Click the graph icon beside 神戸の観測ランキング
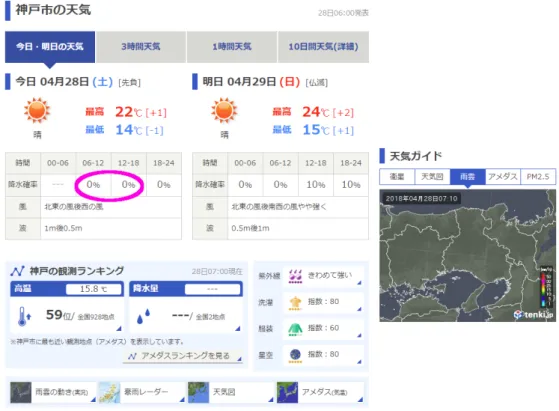 click(17, 271)
